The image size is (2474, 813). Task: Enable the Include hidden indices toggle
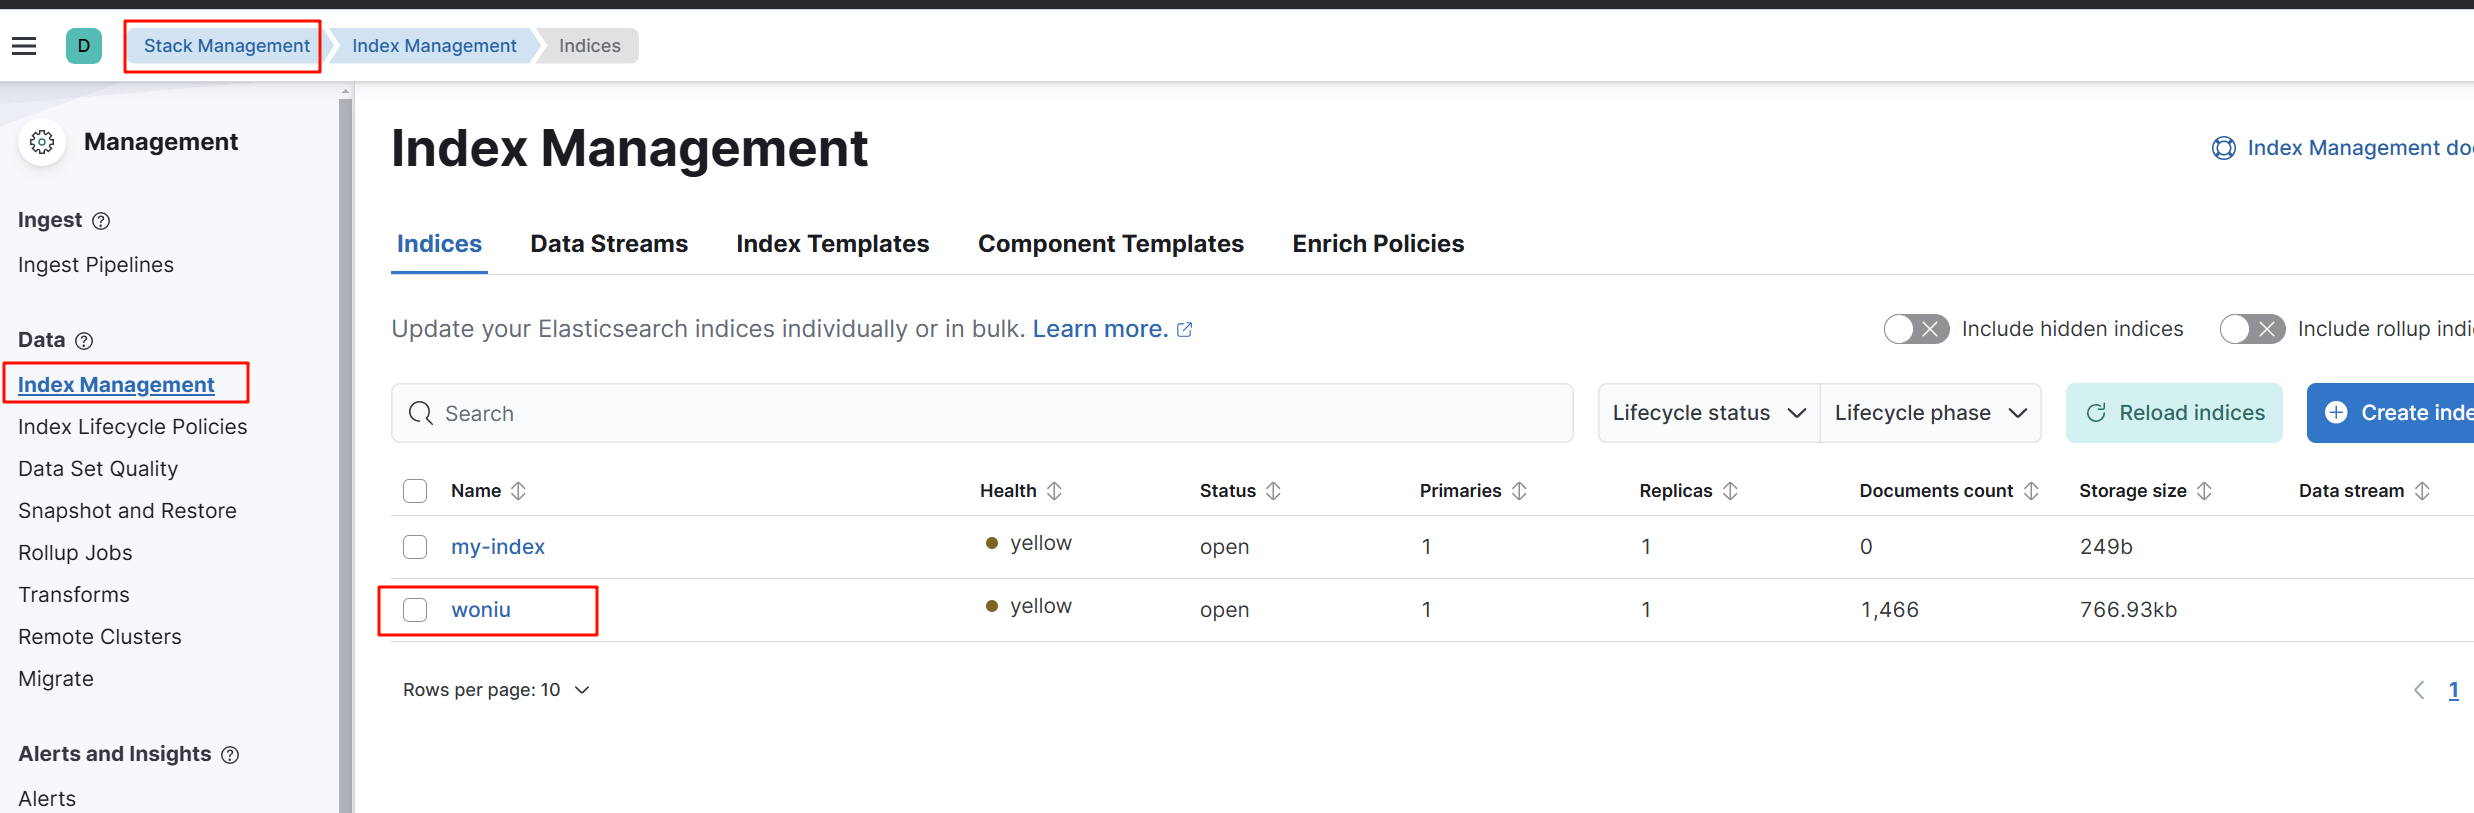[x=1915, y=329]
